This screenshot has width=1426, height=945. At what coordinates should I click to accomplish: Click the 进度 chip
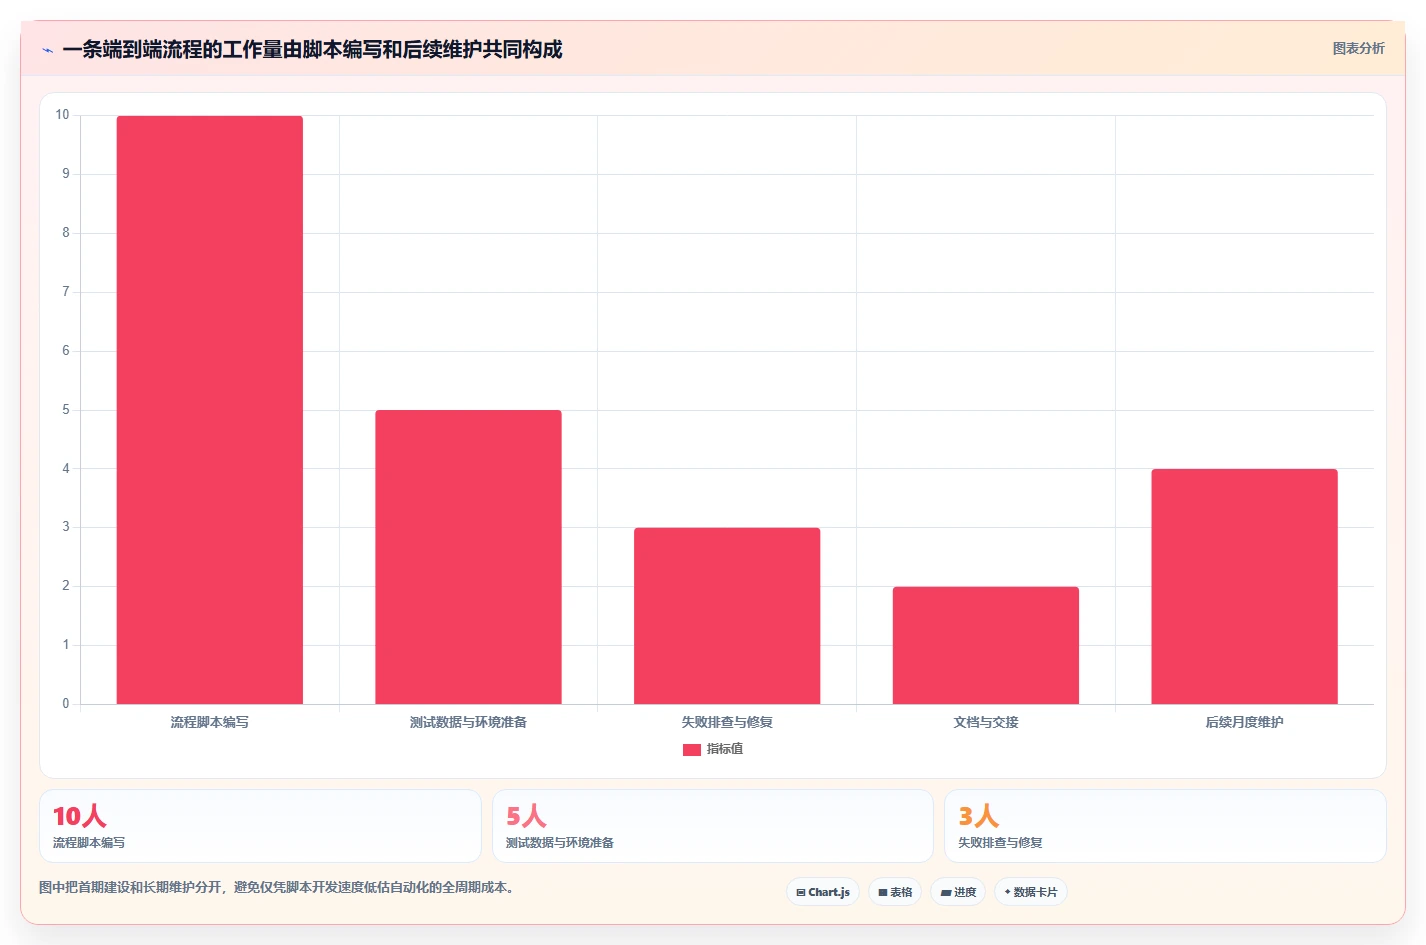click(x=958, y=892)
